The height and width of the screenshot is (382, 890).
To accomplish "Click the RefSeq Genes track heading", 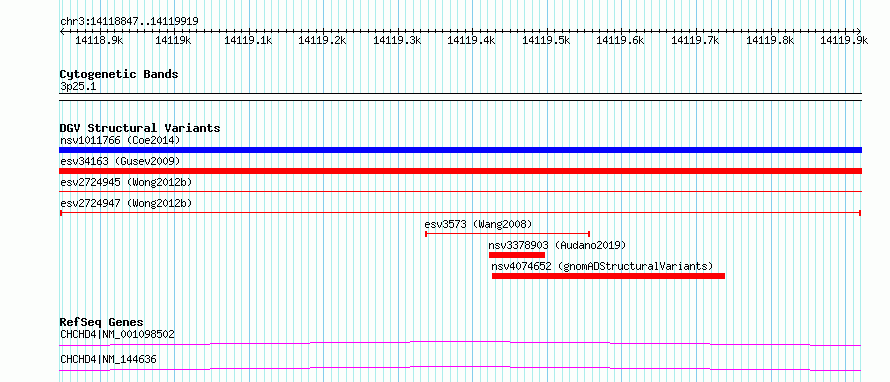I will tap(102, 322).
